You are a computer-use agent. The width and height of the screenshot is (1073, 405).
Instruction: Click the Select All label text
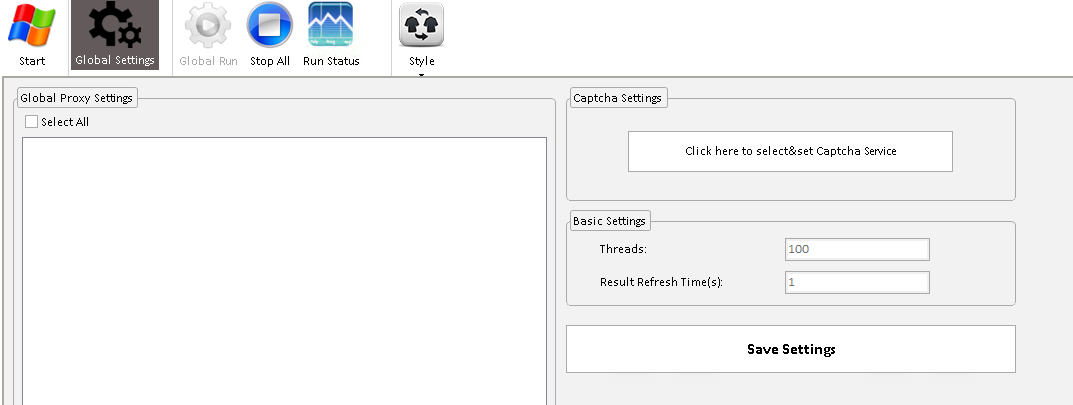click(x=65, y=122)
